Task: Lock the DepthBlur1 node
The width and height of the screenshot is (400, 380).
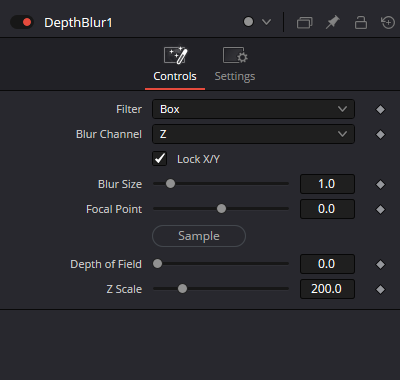Action: click(x=361, y=22)
